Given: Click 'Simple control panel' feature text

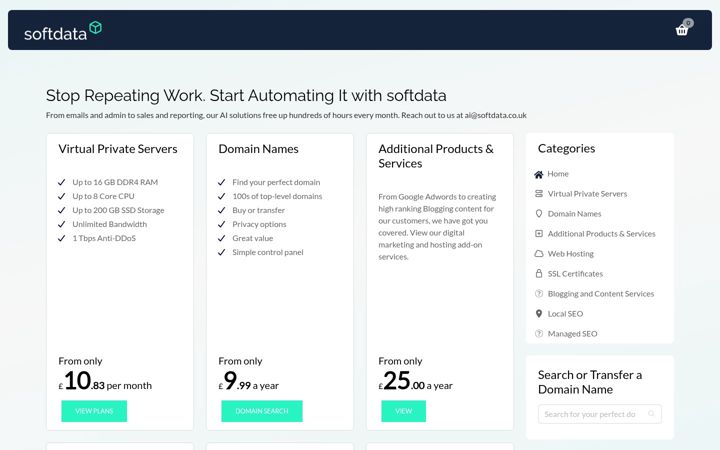Looking at the screenshot, I should 268,252.
